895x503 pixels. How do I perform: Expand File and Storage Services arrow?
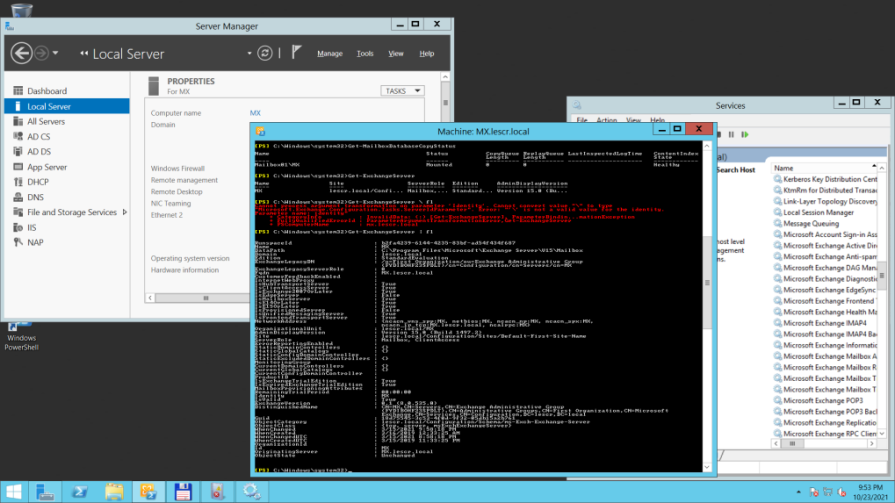click(x=124, y=212)
